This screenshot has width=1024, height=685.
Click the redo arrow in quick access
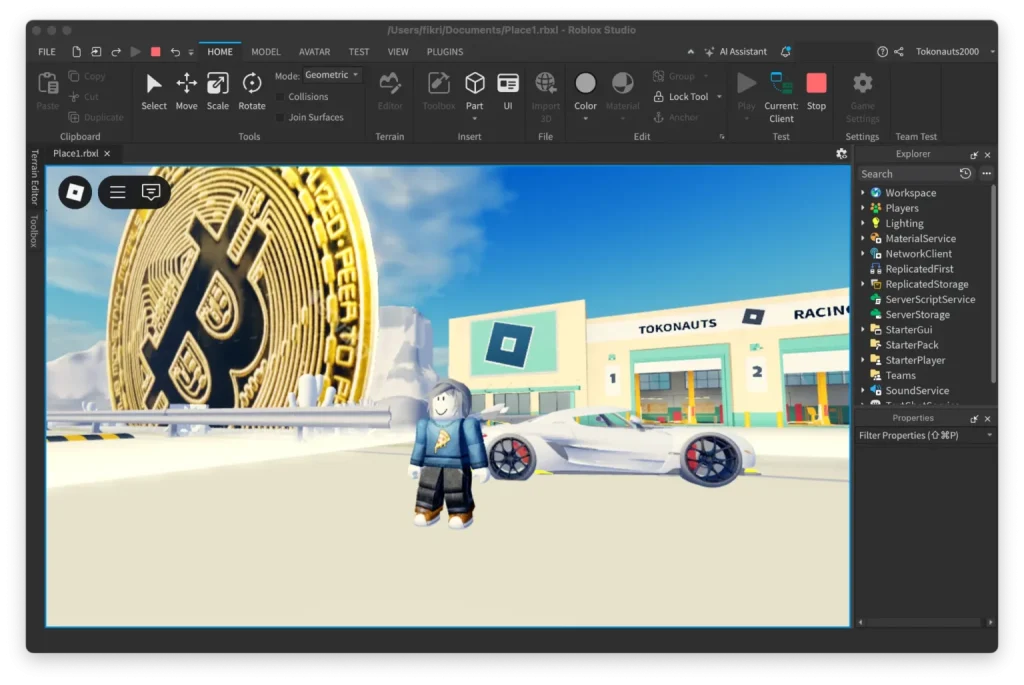click(116, 52)
